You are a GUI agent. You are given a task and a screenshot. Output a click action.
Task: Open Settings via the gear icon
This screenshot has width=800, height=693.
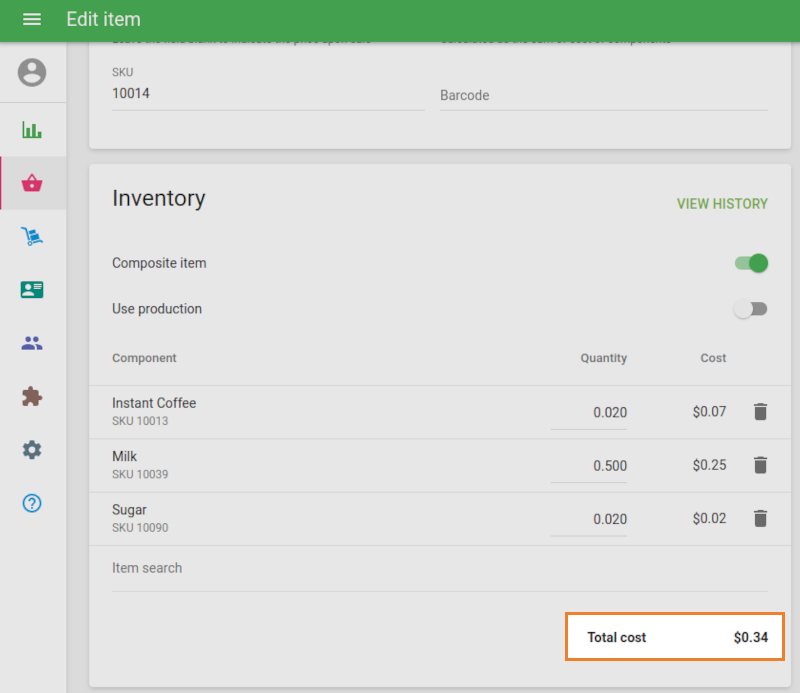click(x=31, y=450)
